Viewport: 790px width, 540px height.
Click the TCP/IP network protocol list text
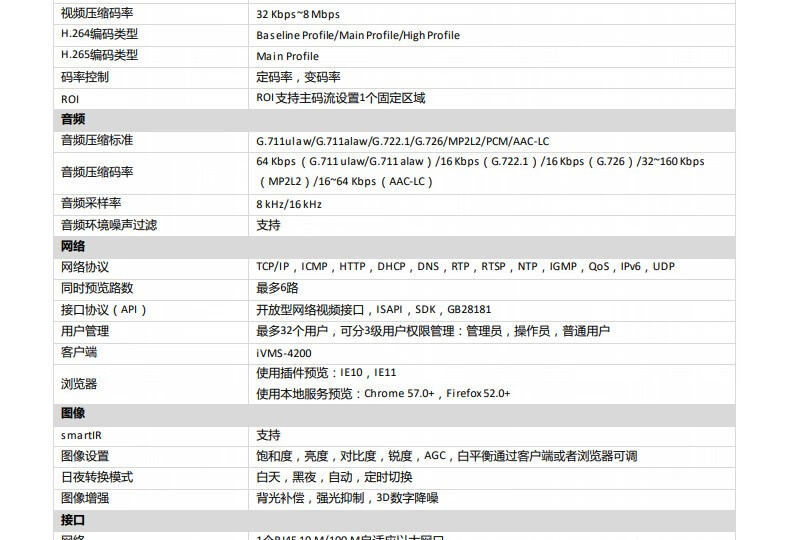pos(465,267)
